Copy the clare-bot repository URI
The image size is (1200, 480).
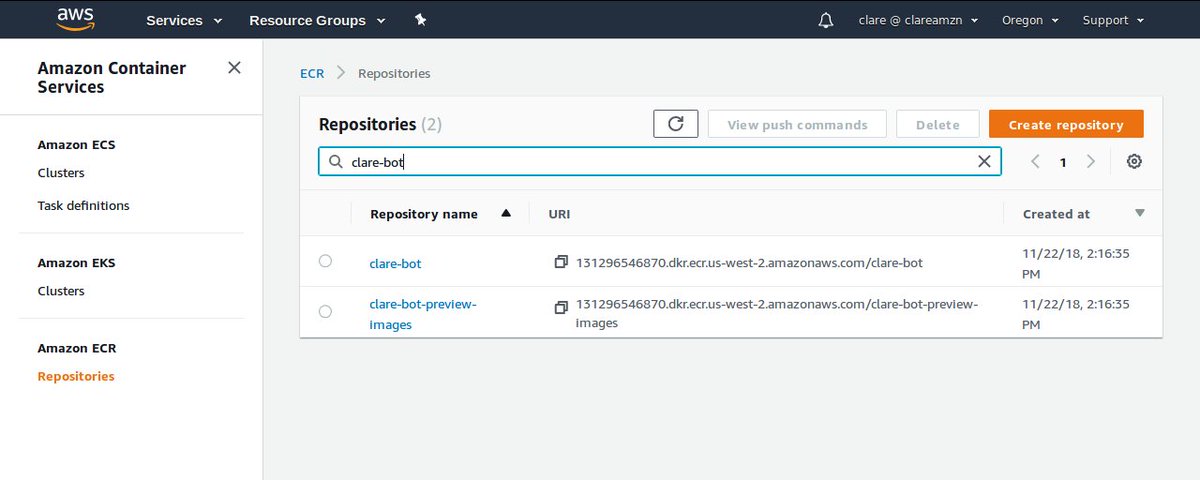pyautogui.click(x=561, y=262)
